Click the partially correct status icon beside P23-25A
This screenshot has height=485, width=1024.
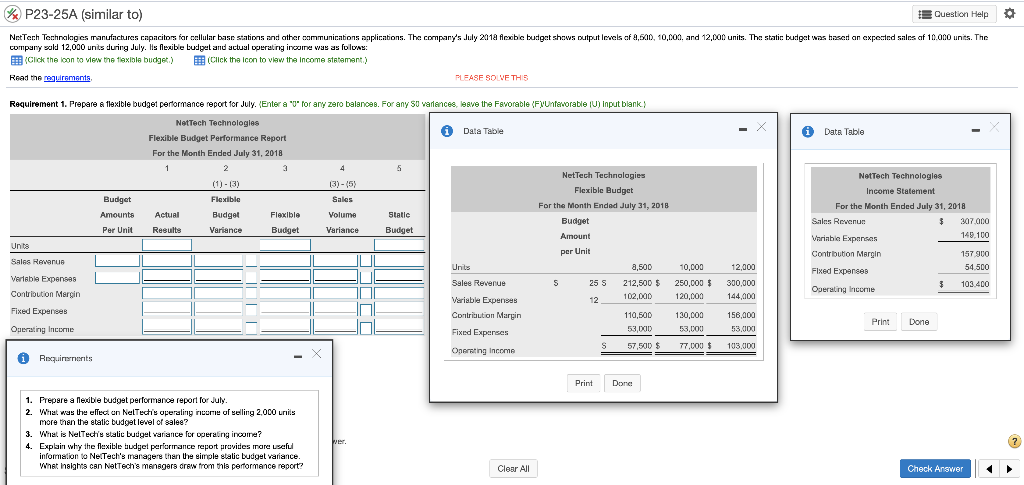(12, 14)
